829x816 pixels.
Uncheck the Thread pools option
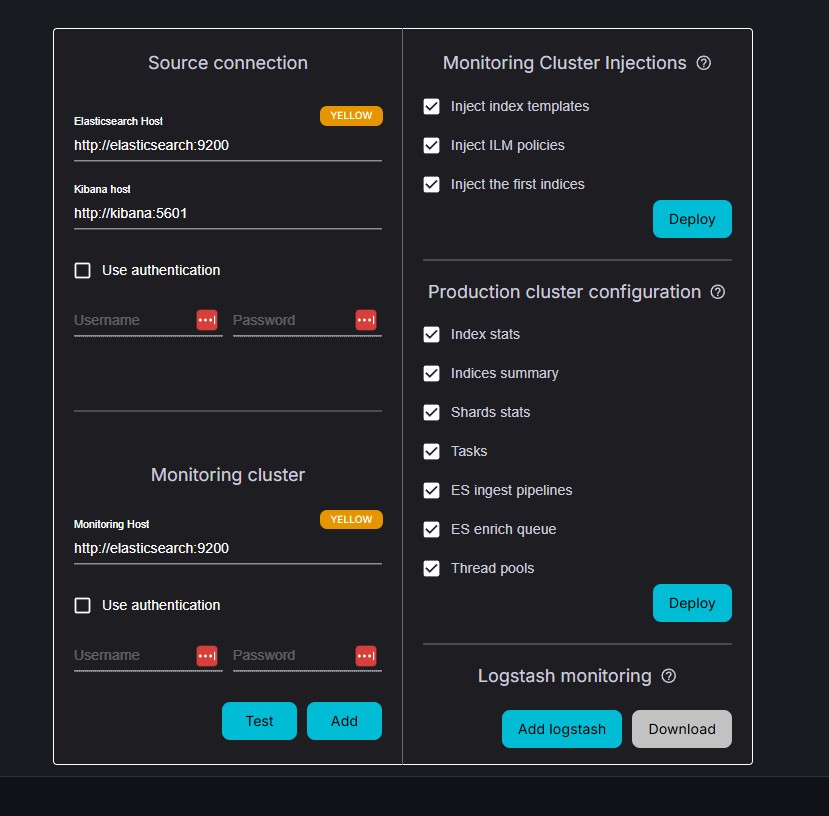point(431,567)
